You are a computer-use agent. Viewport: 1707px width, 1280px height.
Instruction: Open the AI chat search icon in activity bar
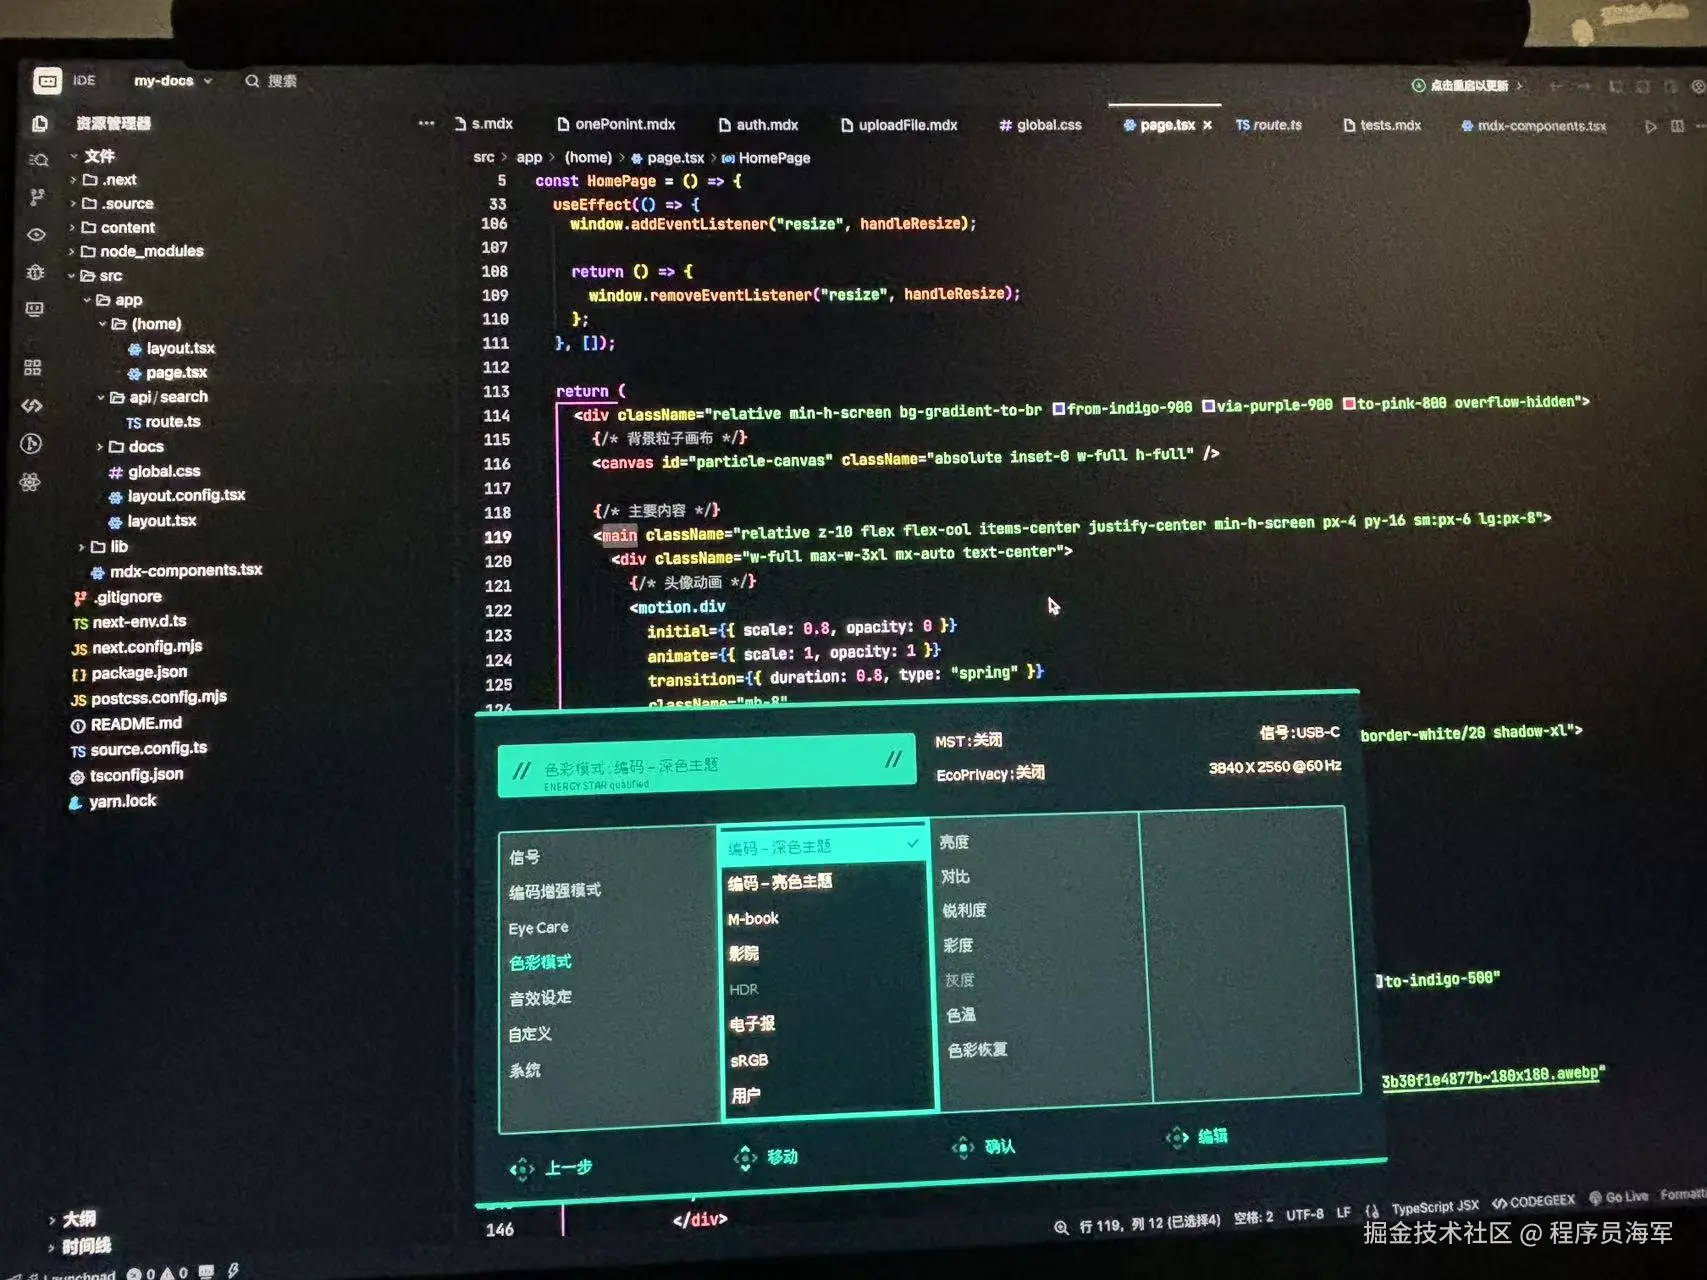pos(39,160)
